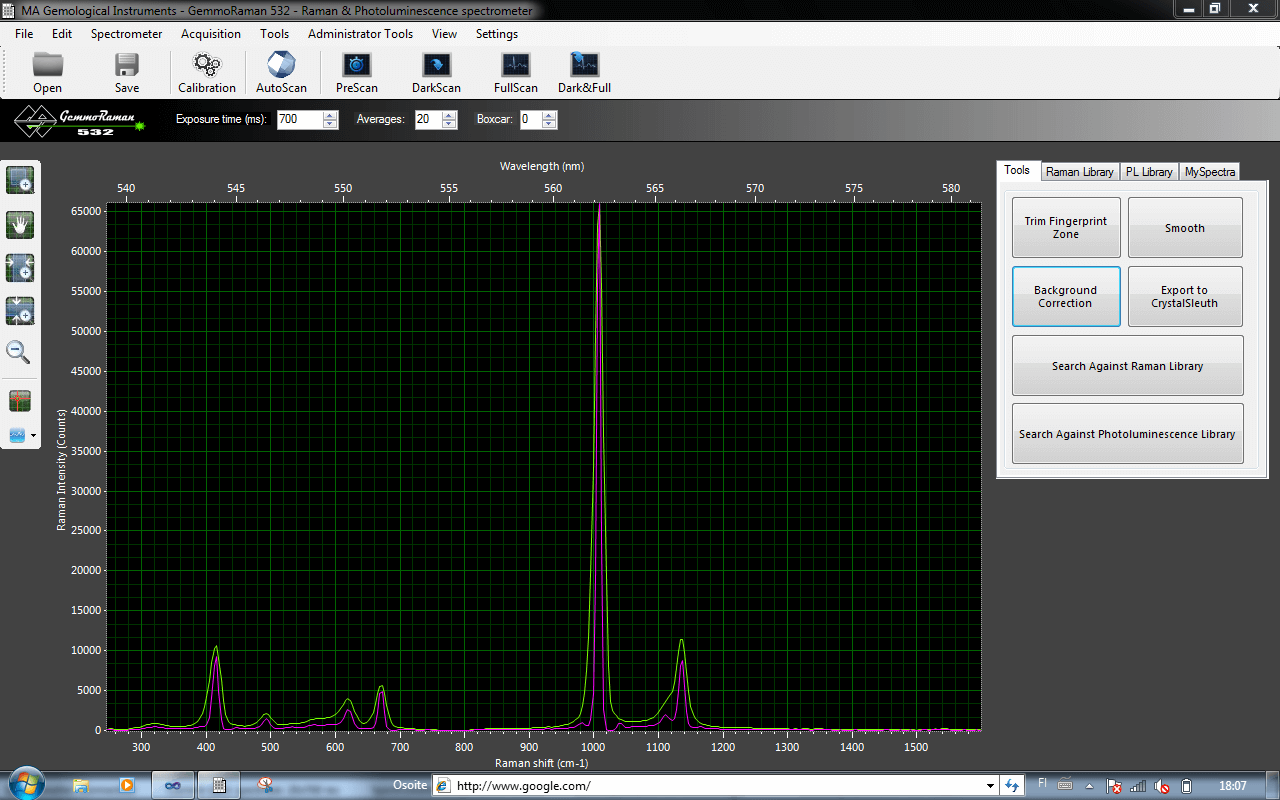Screen dimensions: 1280x800
Task: Switch to the Raman Library tab
Action: [x=1079, y=172]
